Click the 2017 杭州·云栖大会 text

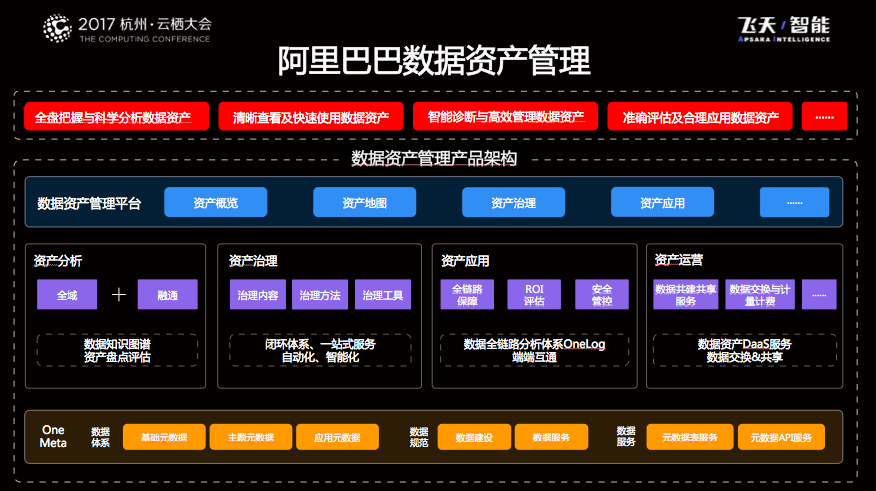coord(145,24)
